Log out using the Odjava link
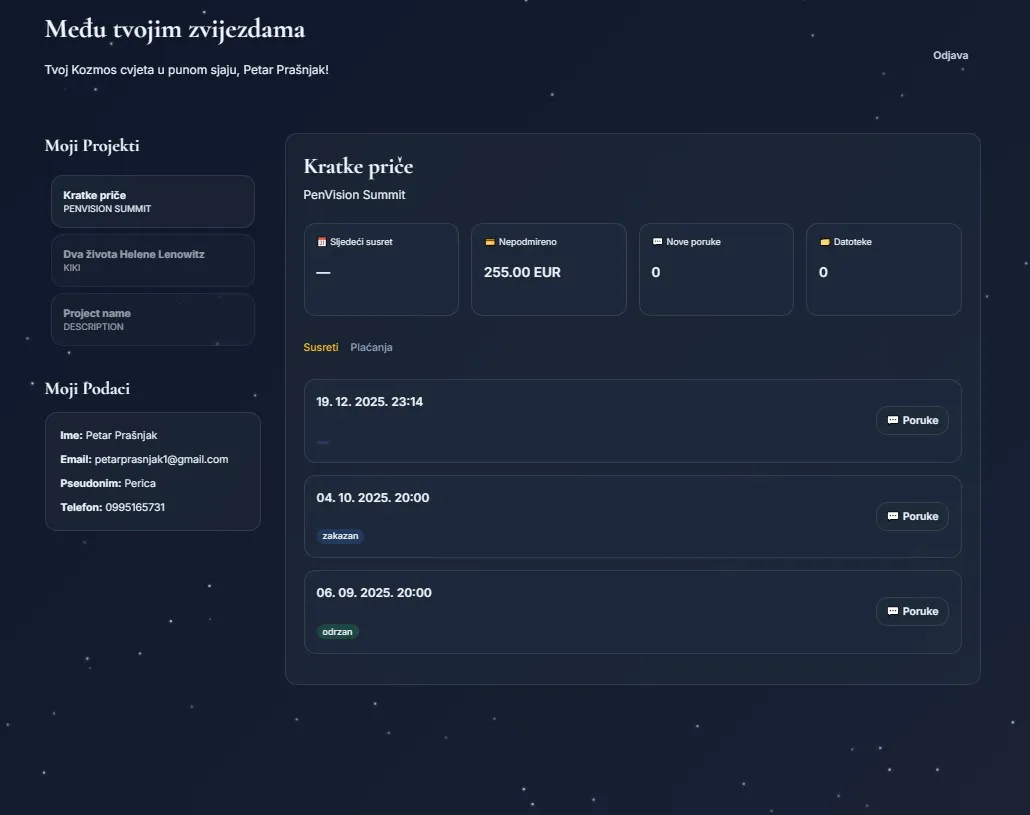1030x815 pixels. (x=950, y=55)
